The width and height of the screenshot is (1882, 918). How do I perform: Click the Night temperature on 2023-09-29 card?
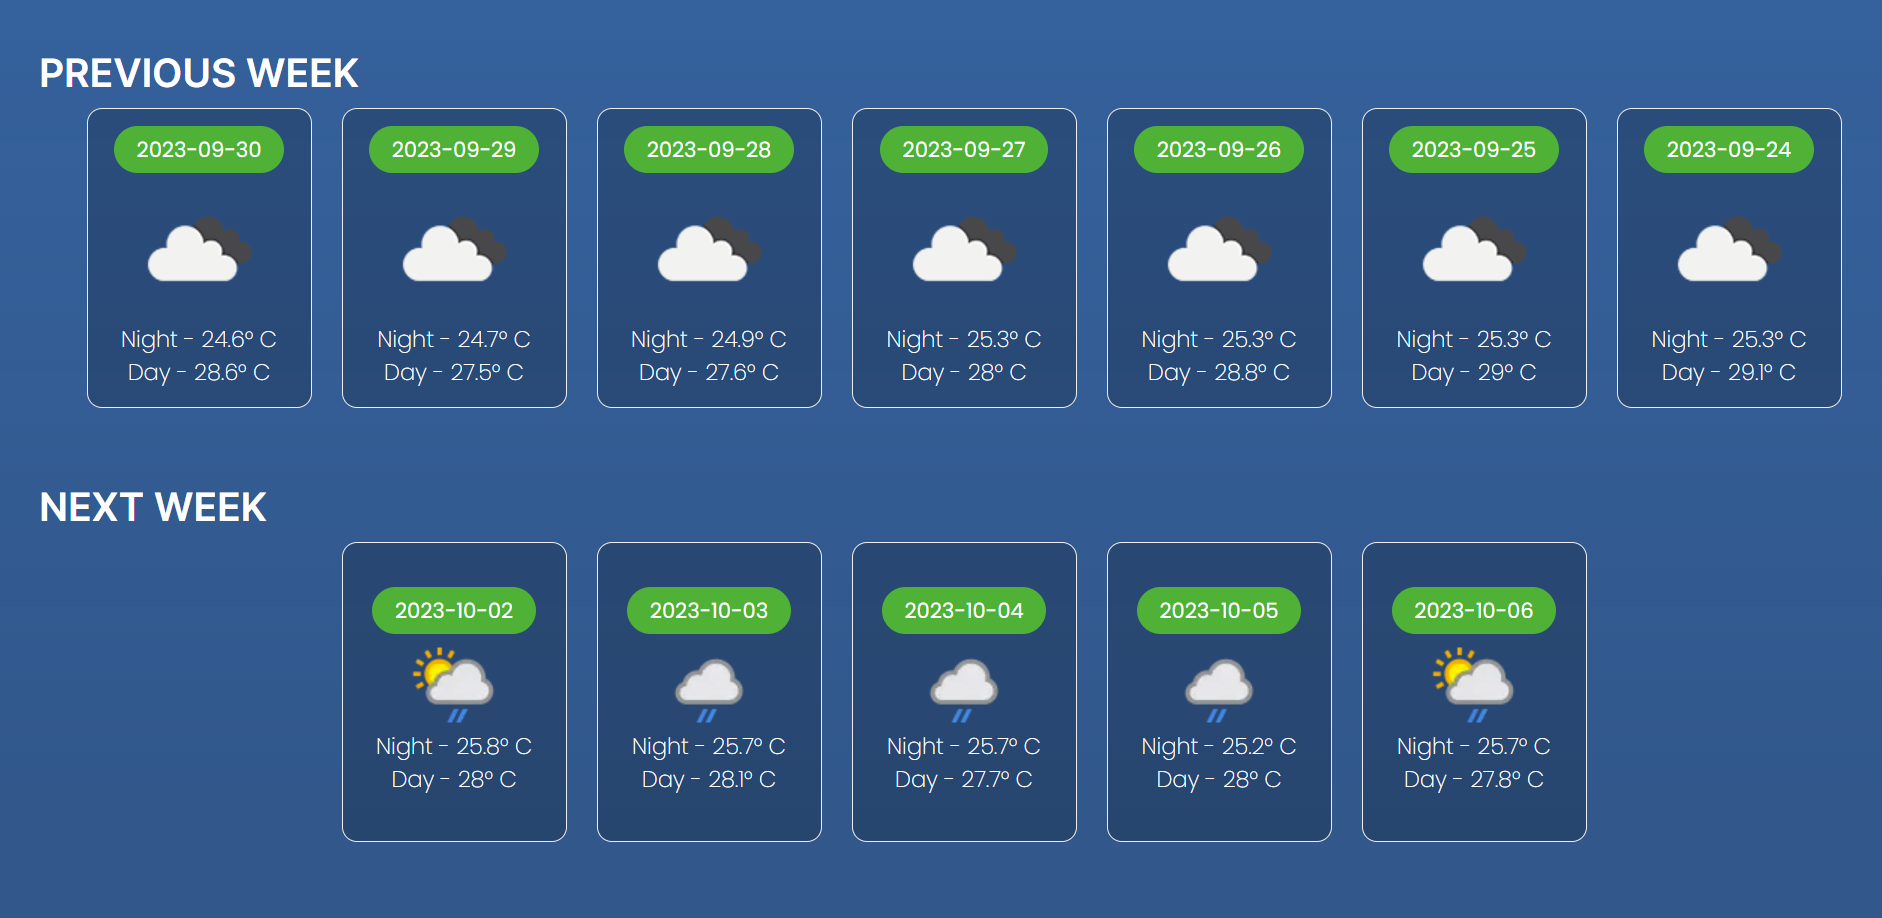tap(453, 339)
